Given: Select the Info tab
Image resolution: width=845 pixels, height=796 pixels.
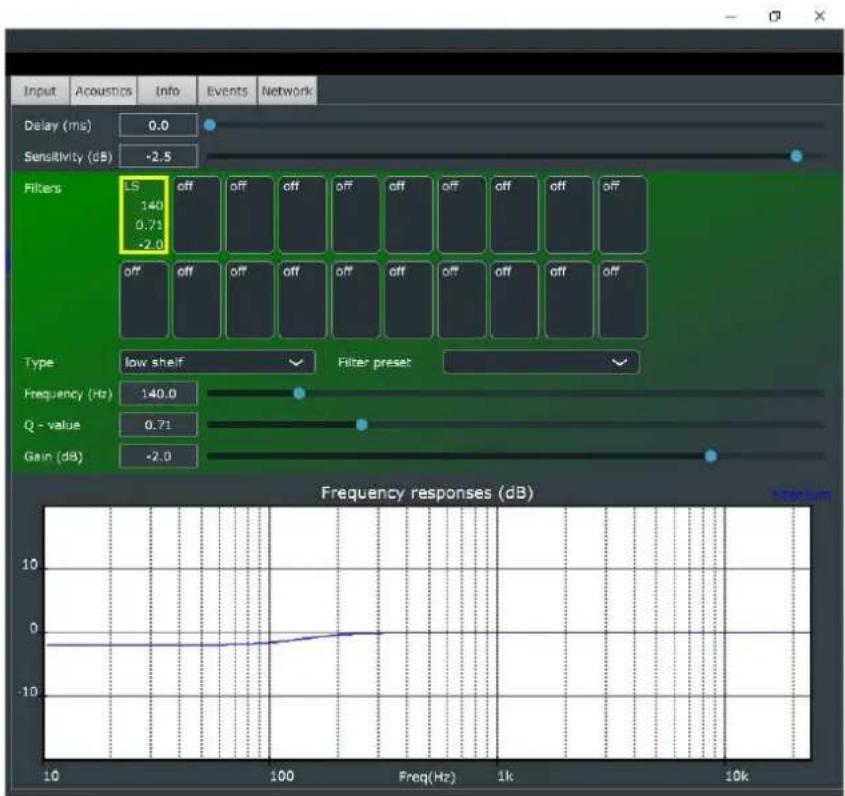Looking at the screenshot, I should coord(167,91).
